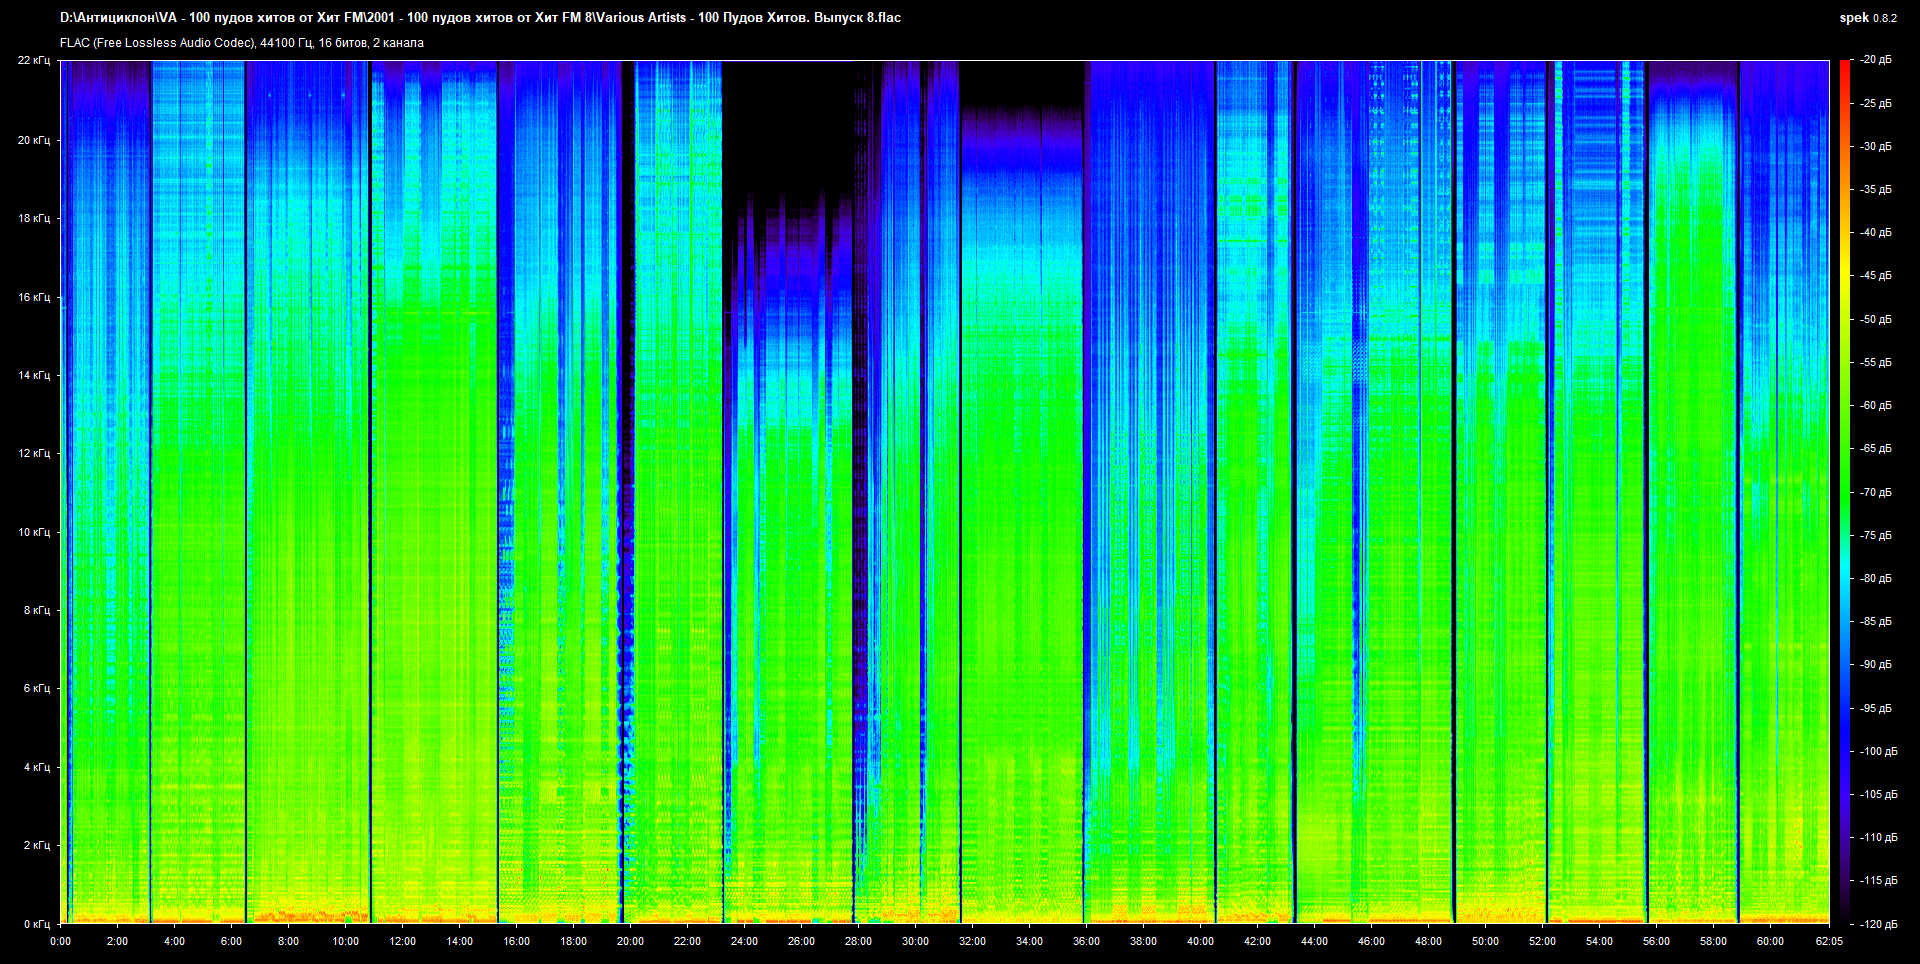Screen dimensions: 1920x964
Task: Select the 10:00 time axis marker
Action: pyautogui.click(x=345, y=941)
